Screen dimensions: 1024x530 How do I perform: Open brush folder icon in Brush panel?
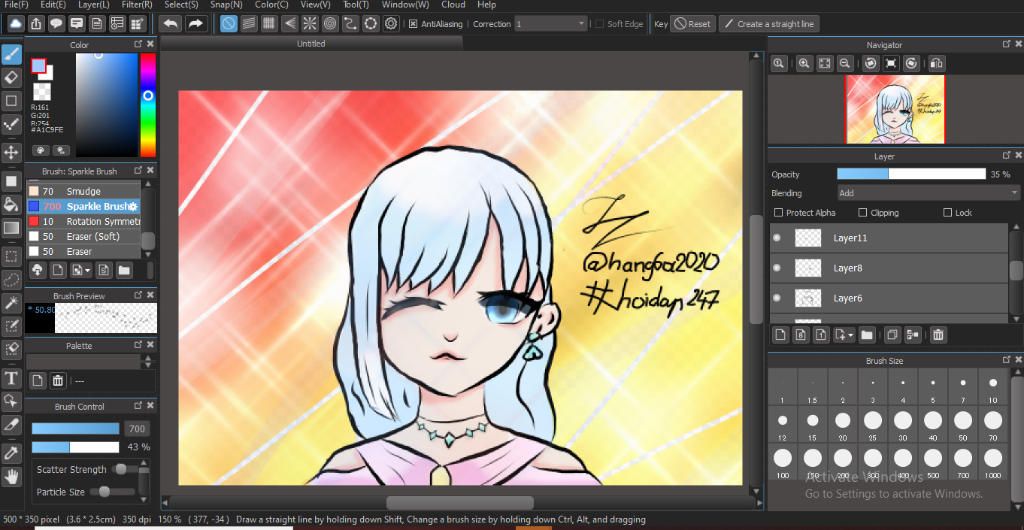(x=124, y=270)
